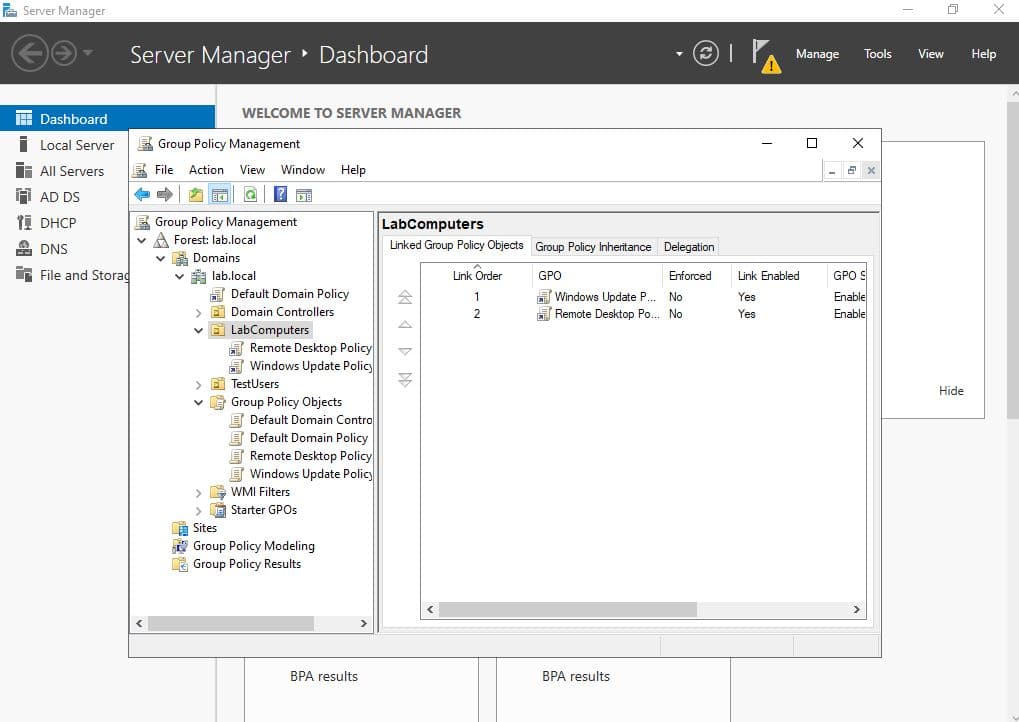
Task: Select Default Domain Policy under lab.local
Action: click(x=289, y=294)
